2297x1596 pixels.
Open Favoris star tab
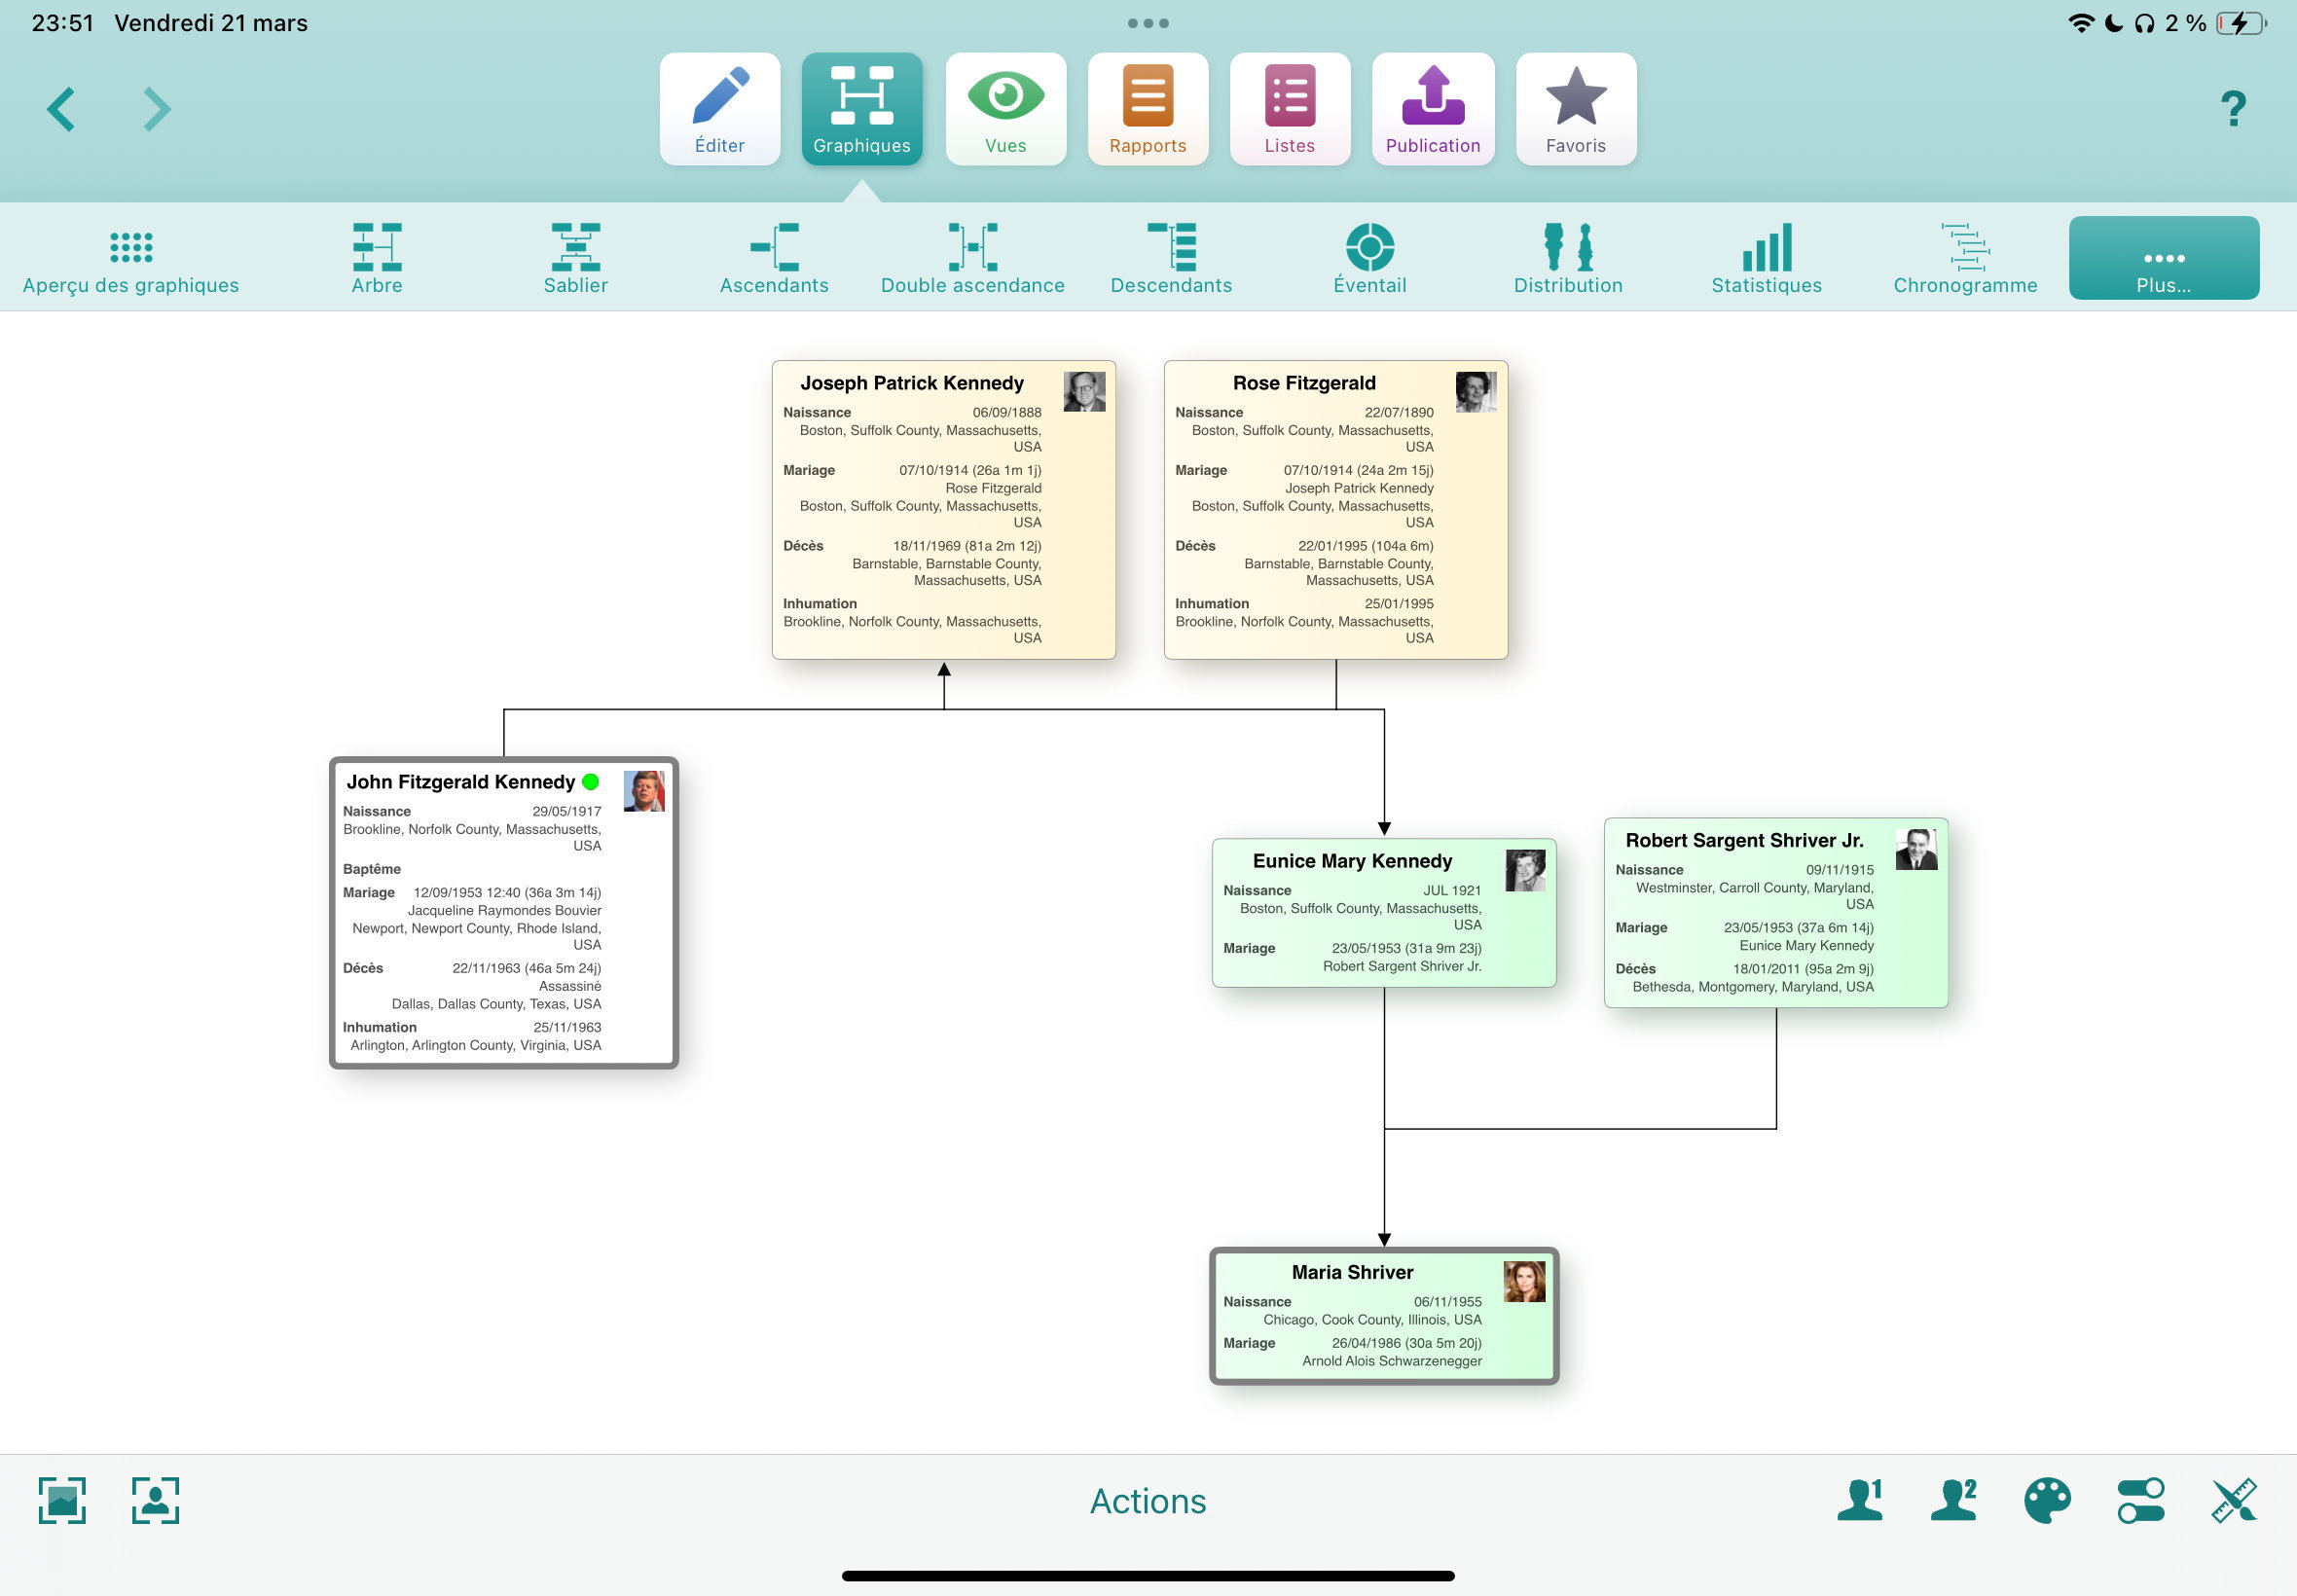(1576, 109)
